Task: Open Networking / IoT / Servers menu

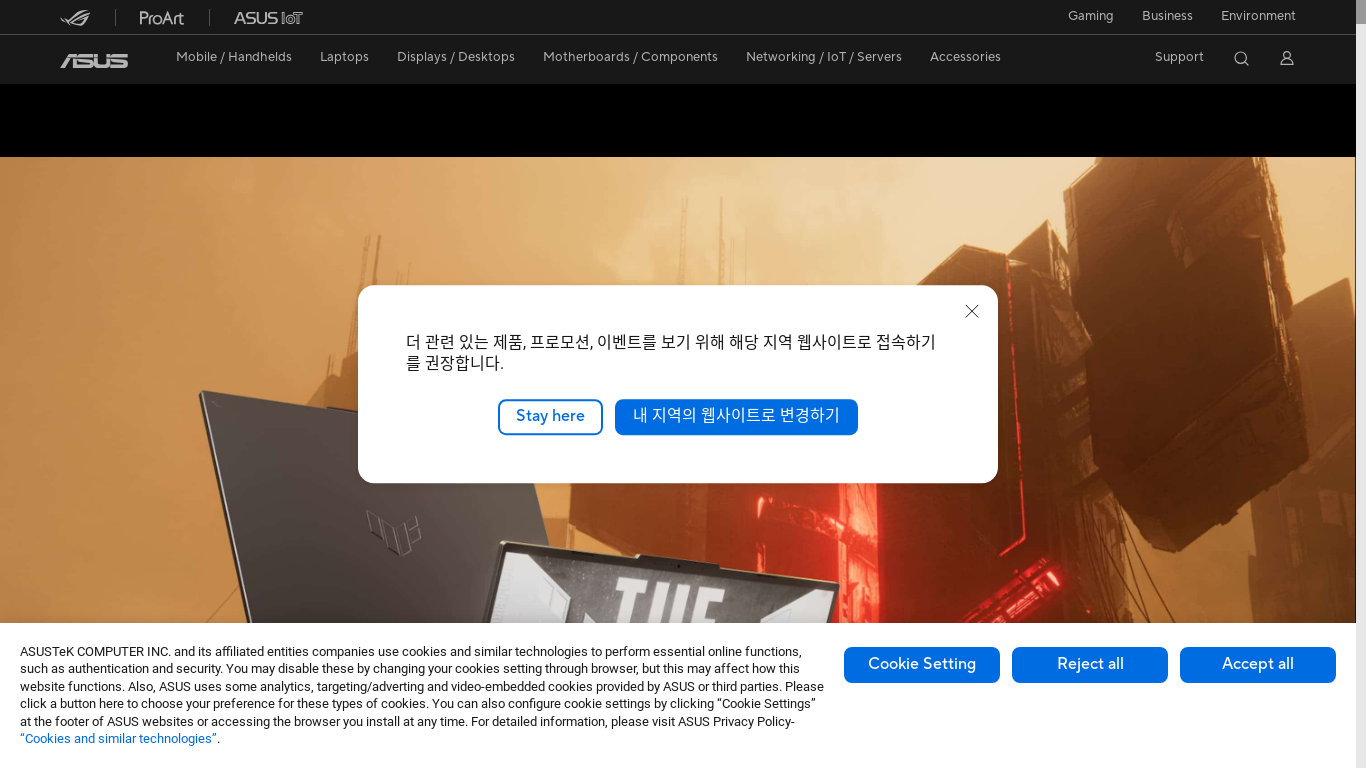Action: click(824, 57)
